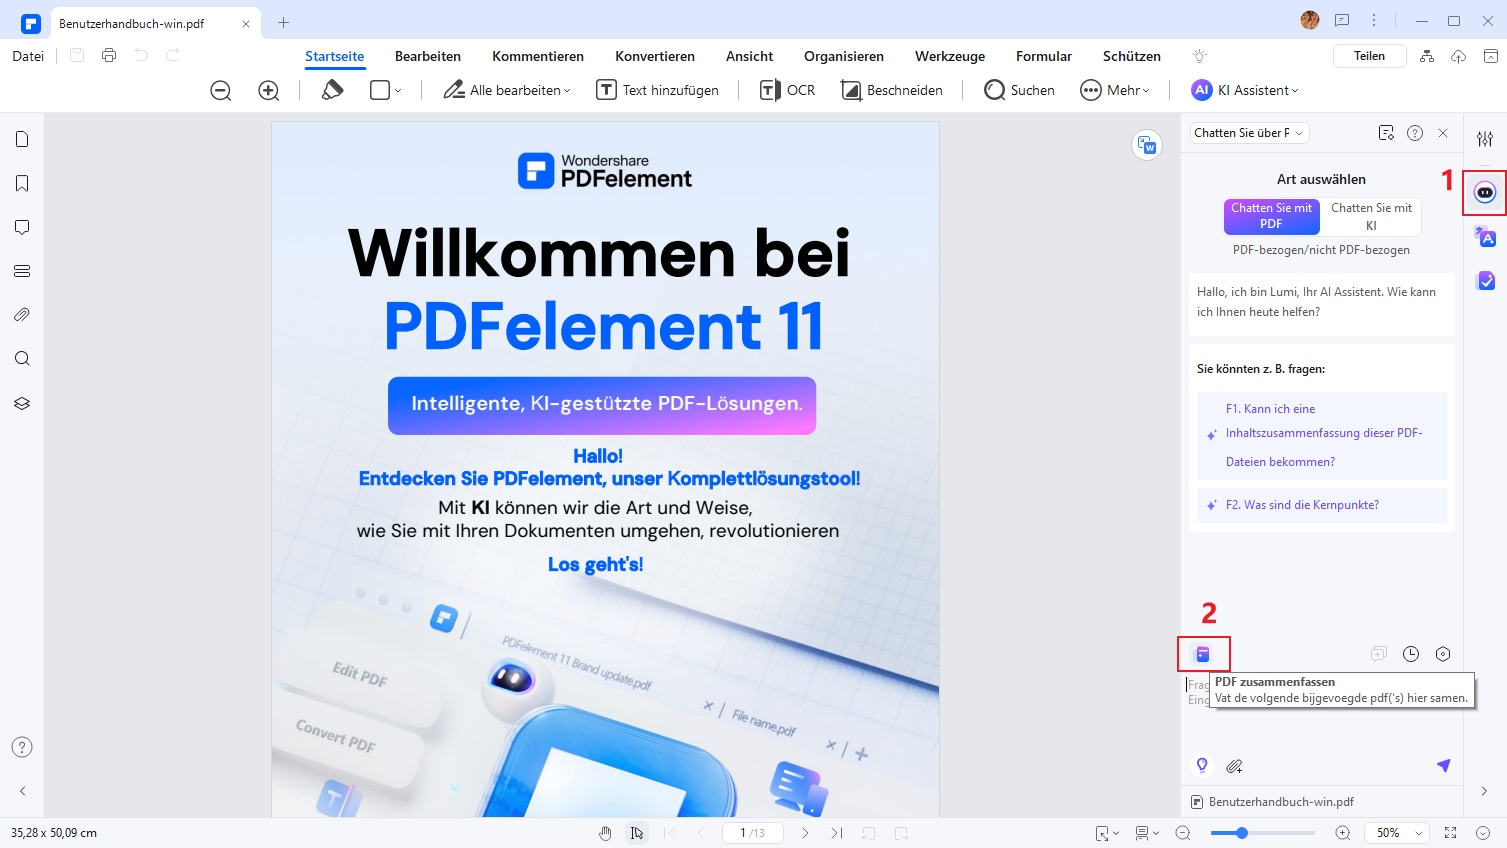1507x848 pixels.
Task: Click the upload to cloud icon
Action: [x=1459, y=56]
